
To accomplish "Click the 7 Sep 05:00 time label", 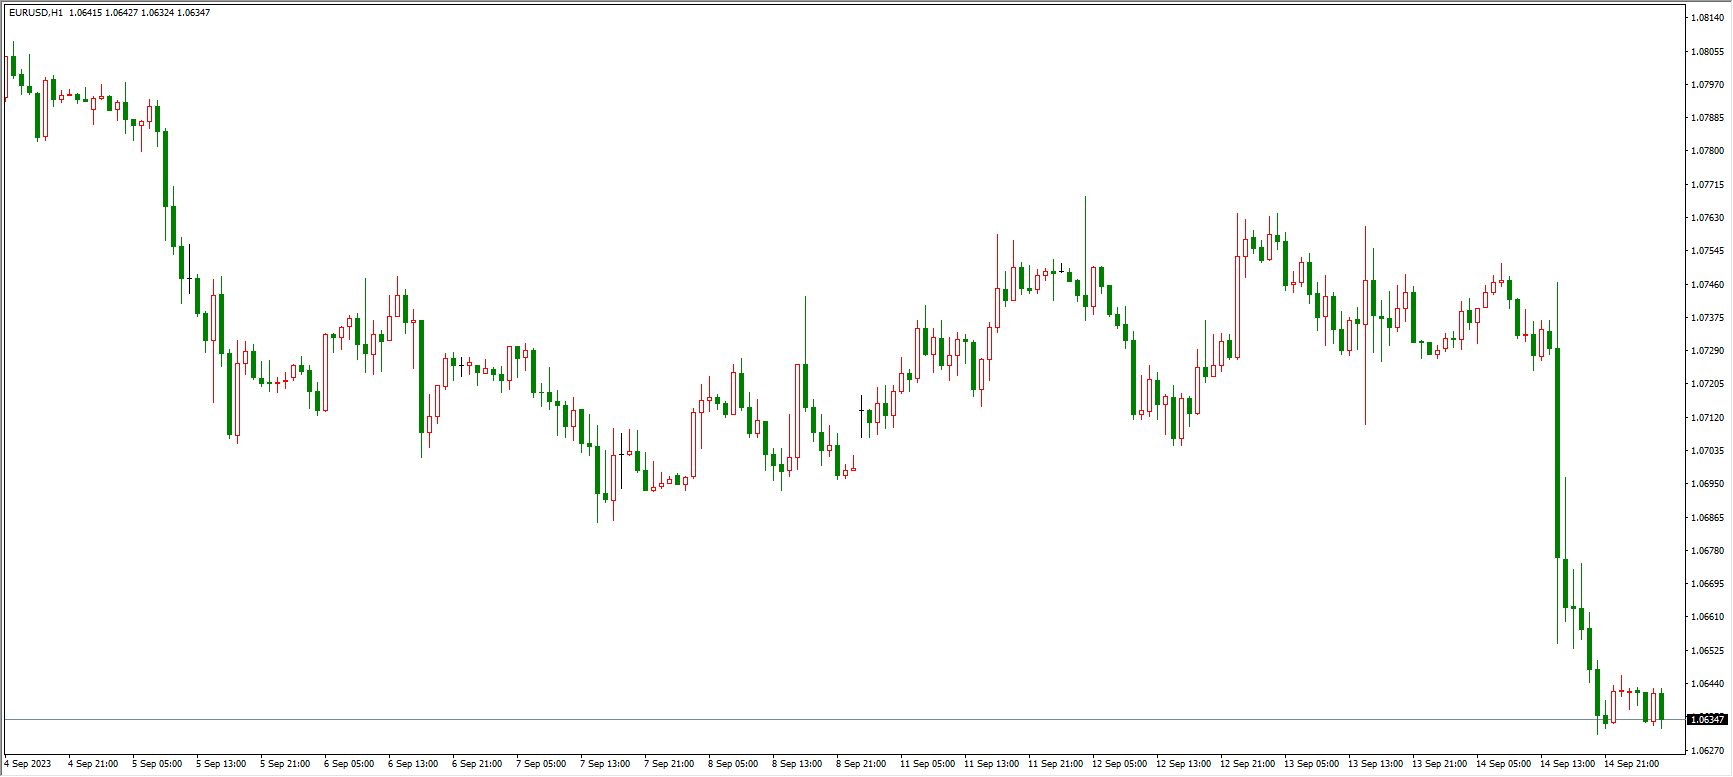I will [x=541, y=764].
